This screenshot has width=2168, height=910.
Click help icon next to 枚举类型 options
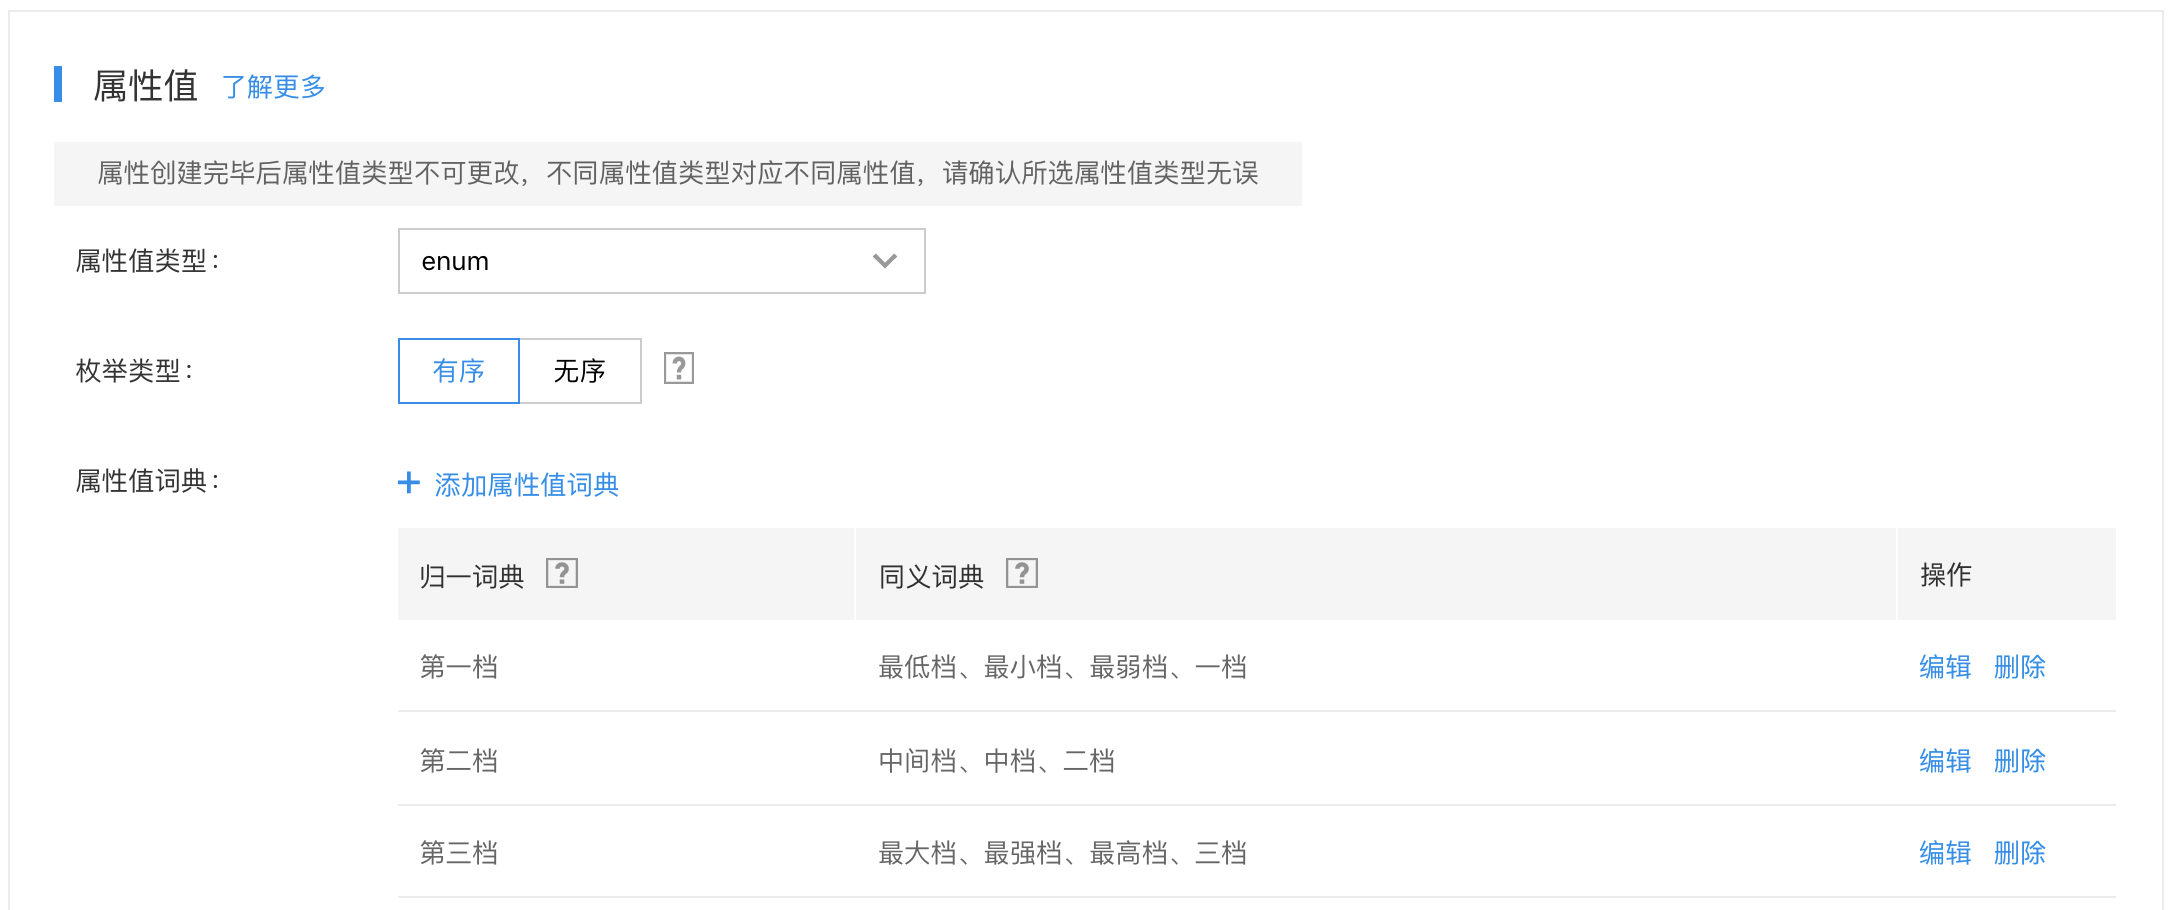(x=679, y=369)
